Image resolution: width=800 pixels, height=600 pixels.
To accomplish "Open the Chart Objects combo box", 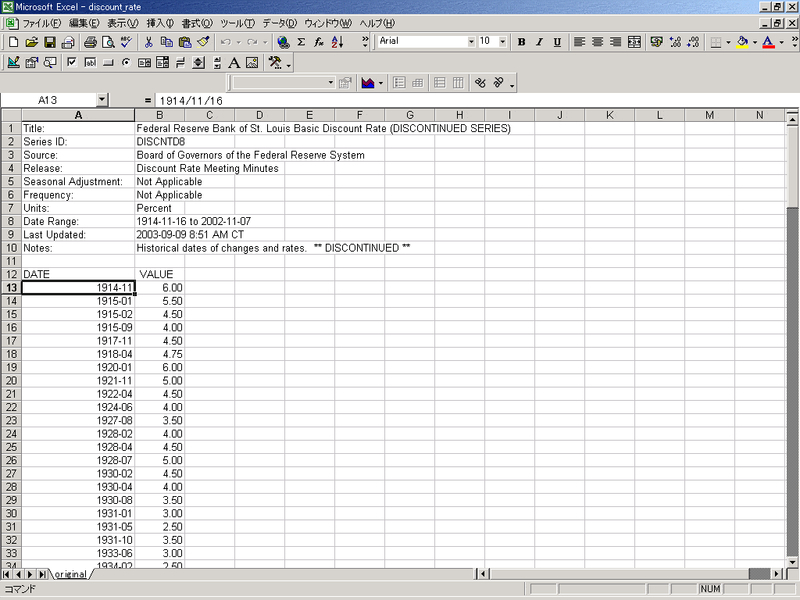I will click(283, 83).
